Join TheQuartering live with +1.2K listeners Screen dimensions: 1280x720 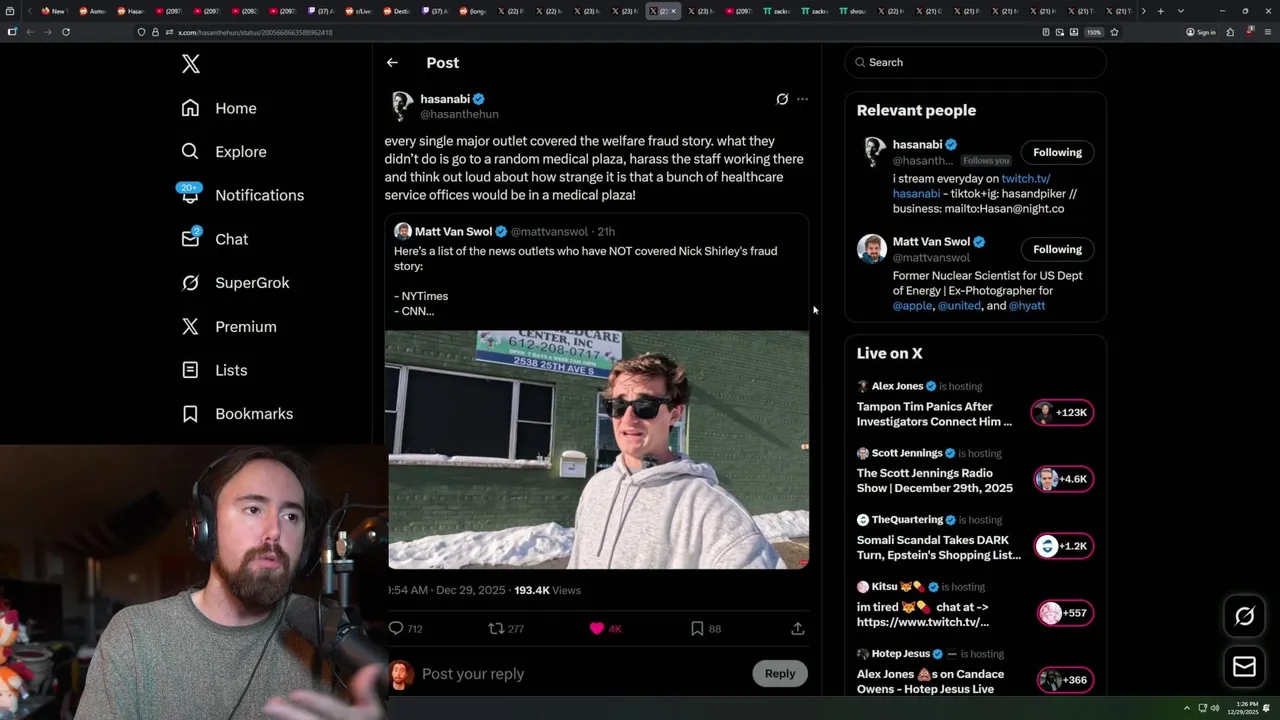click(1062, 546)
